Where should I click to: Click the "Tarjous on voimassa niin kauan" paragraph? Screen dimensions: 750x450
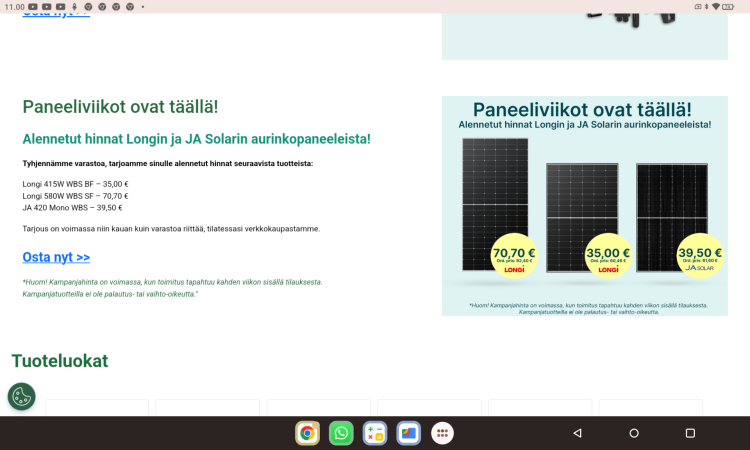(x=171, y=229)
